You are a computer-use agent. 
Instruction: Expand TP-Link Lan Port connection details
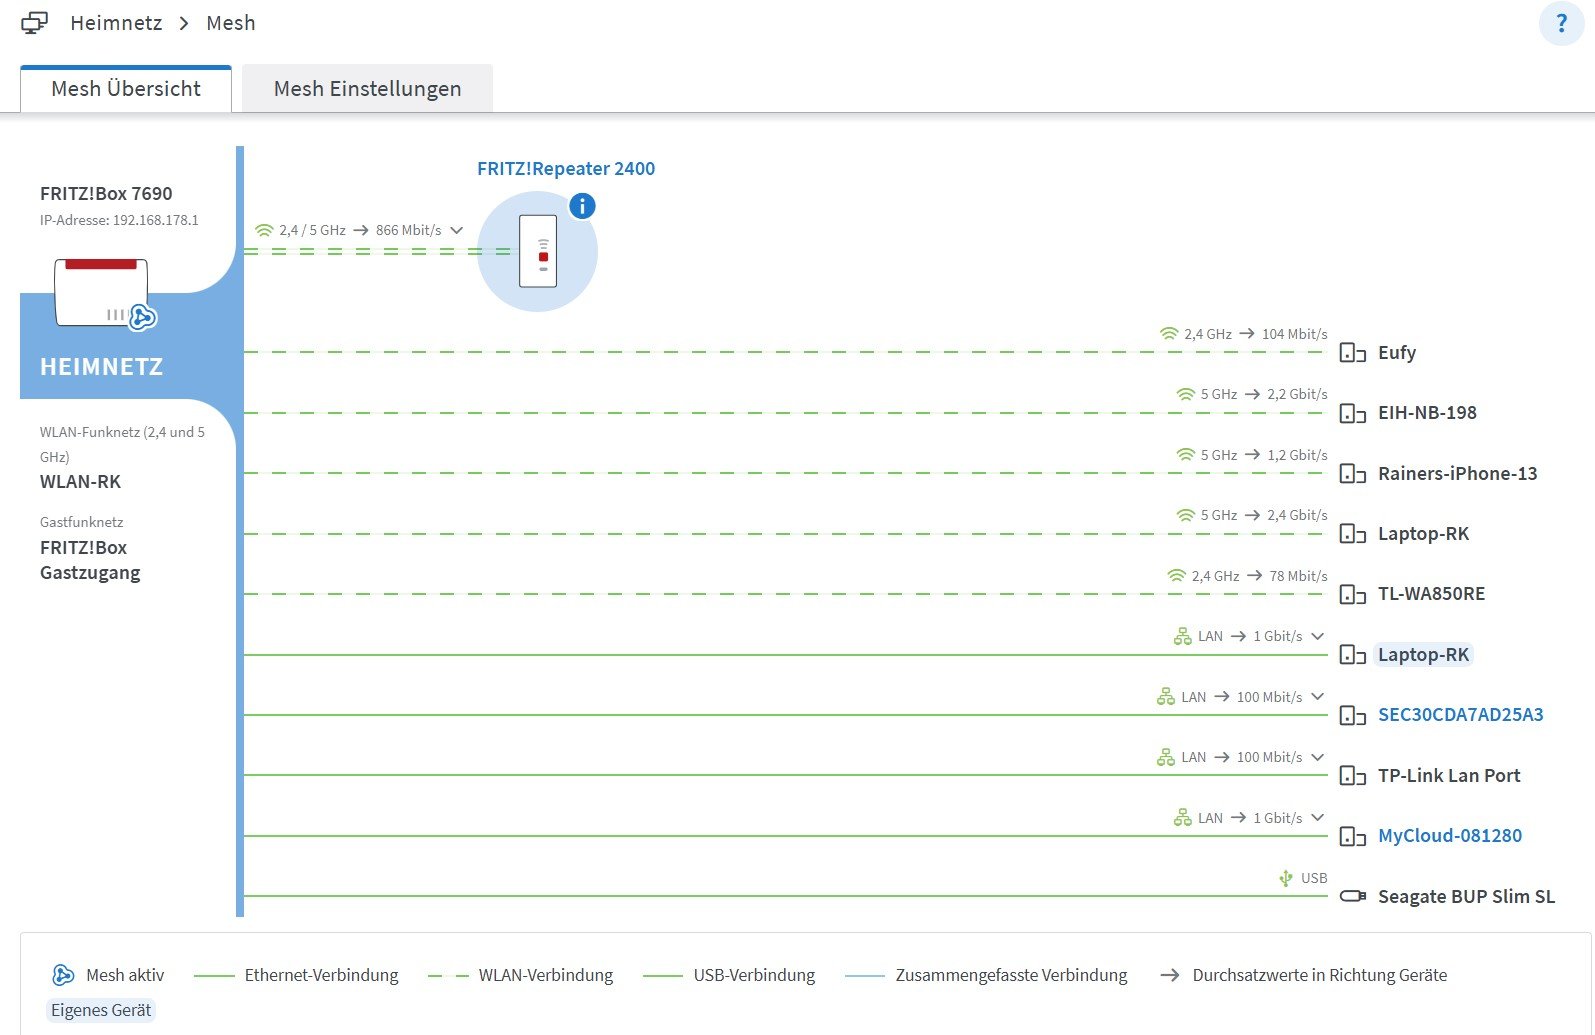(1318, 757)
